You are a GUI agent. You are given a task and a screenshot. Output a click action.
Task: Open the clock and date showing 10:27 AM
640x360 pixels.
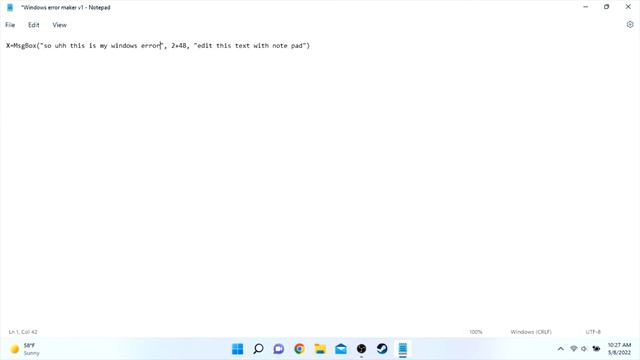point(619,349)
